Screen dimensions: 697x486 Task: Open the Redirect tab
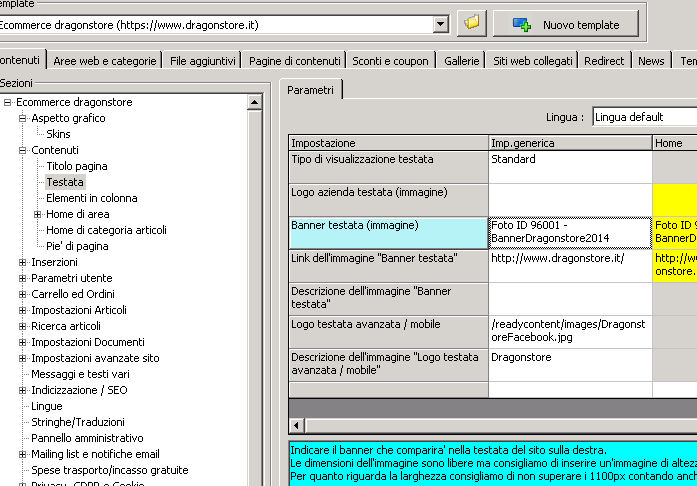coord(604,61)
